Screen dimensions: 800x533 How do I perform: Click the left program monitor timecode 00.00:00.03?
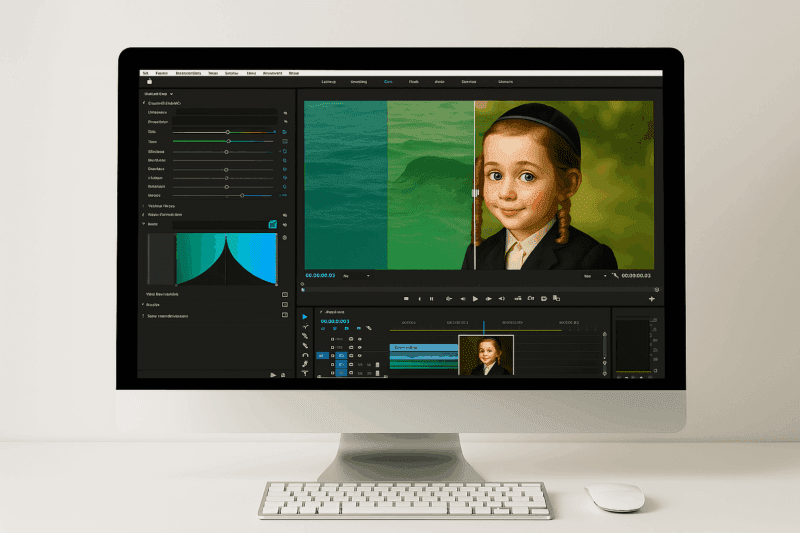pos(320,275)
